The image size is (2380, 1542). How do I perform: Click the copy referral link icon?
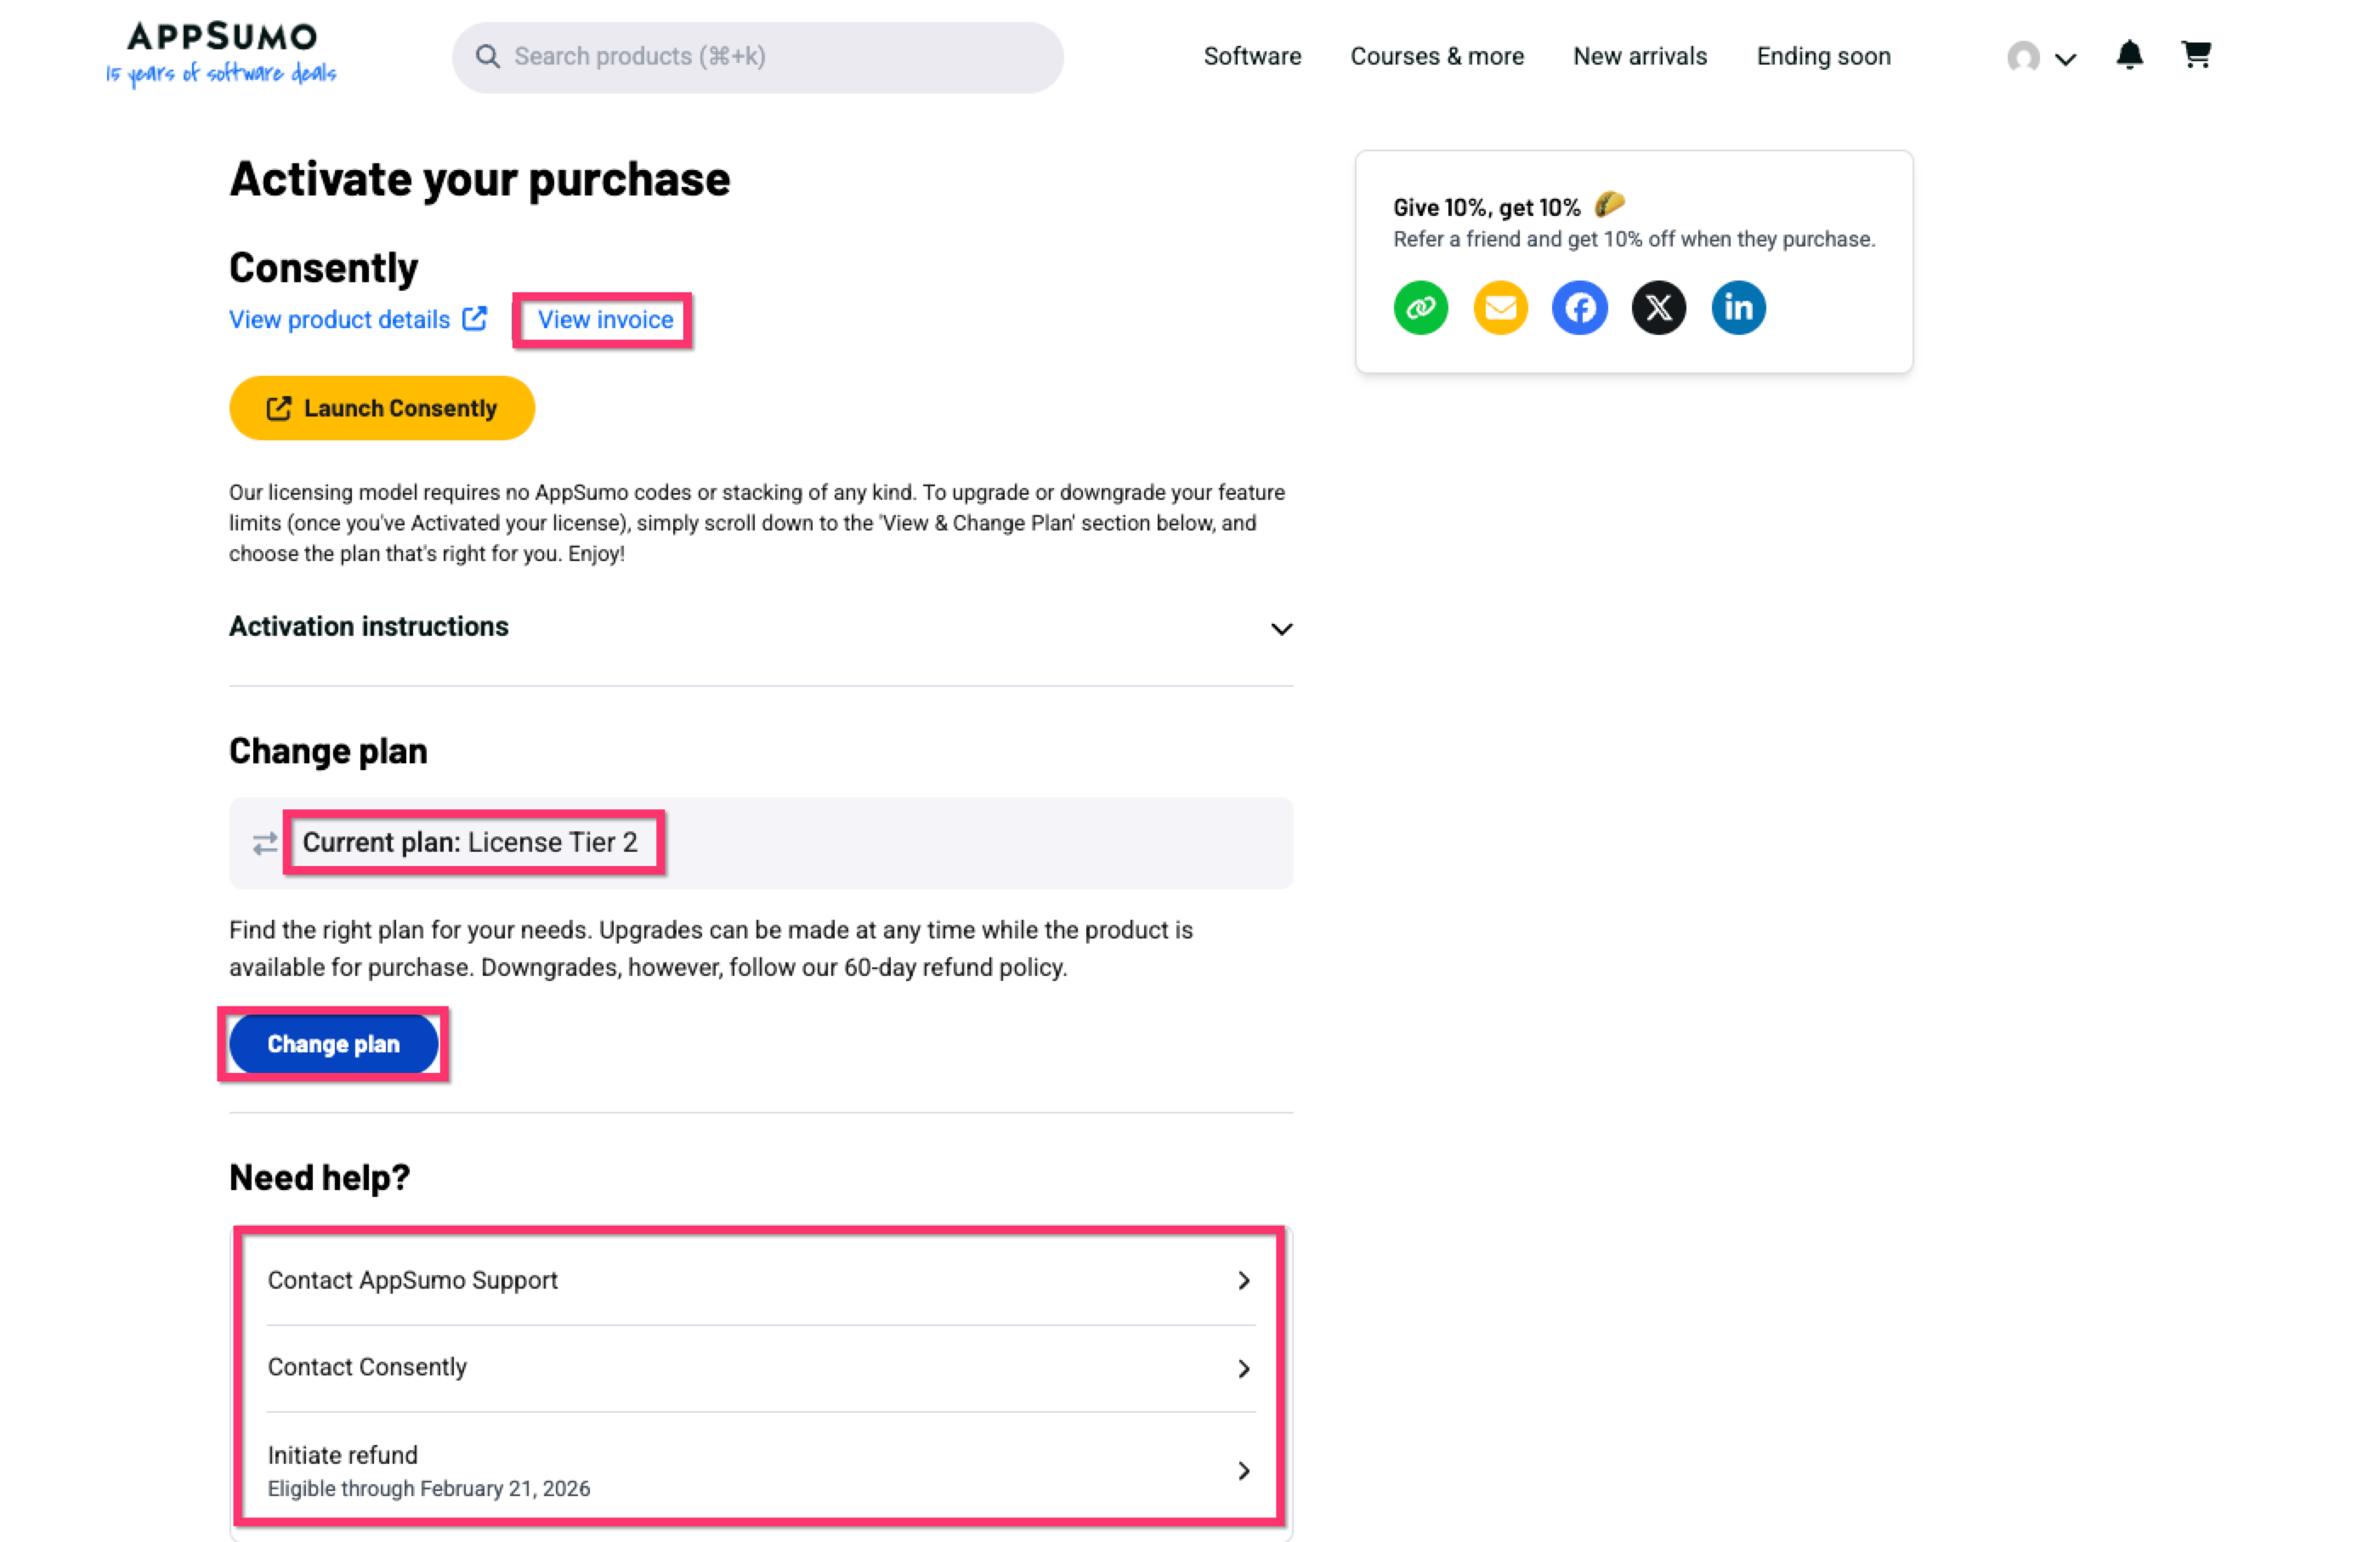(1420, 308)
